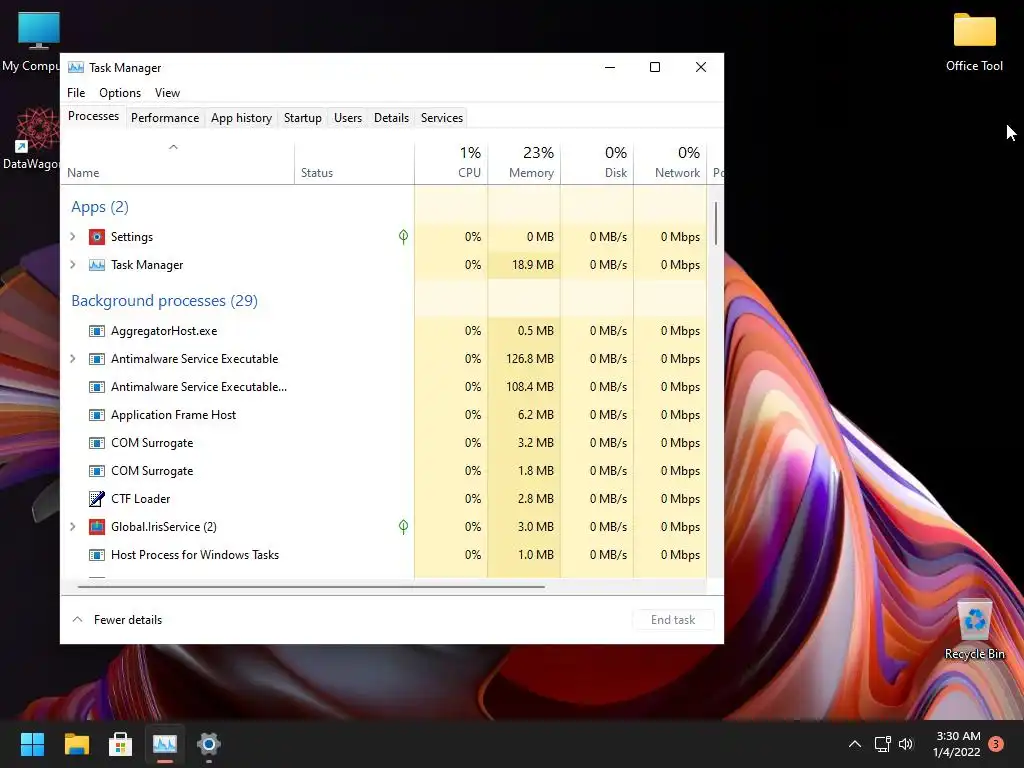Click the Task Manager title bar icon

pos(76,68)
